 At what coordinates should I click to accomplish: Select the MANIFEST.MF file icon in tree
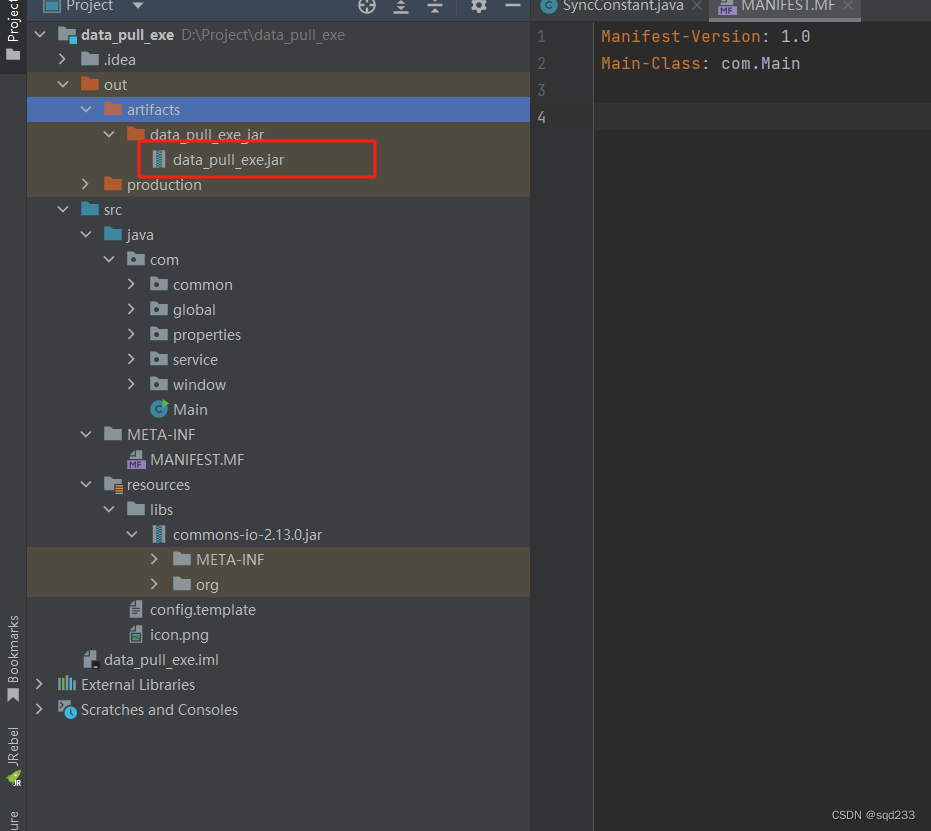[136, 459]
